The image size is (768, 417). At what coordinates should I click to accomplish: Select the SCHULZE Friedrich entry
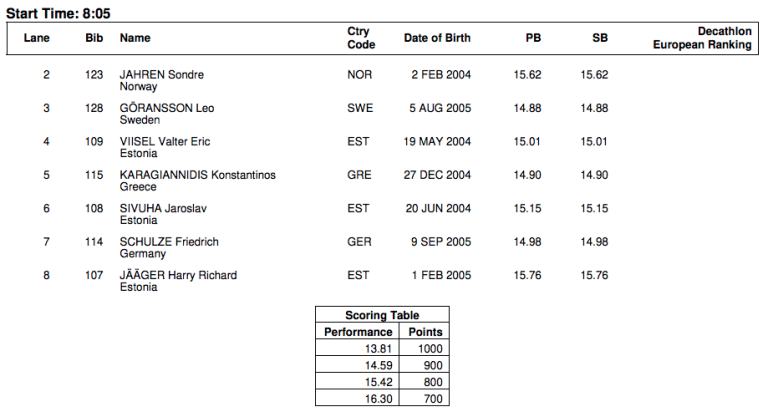click(169, 242)
